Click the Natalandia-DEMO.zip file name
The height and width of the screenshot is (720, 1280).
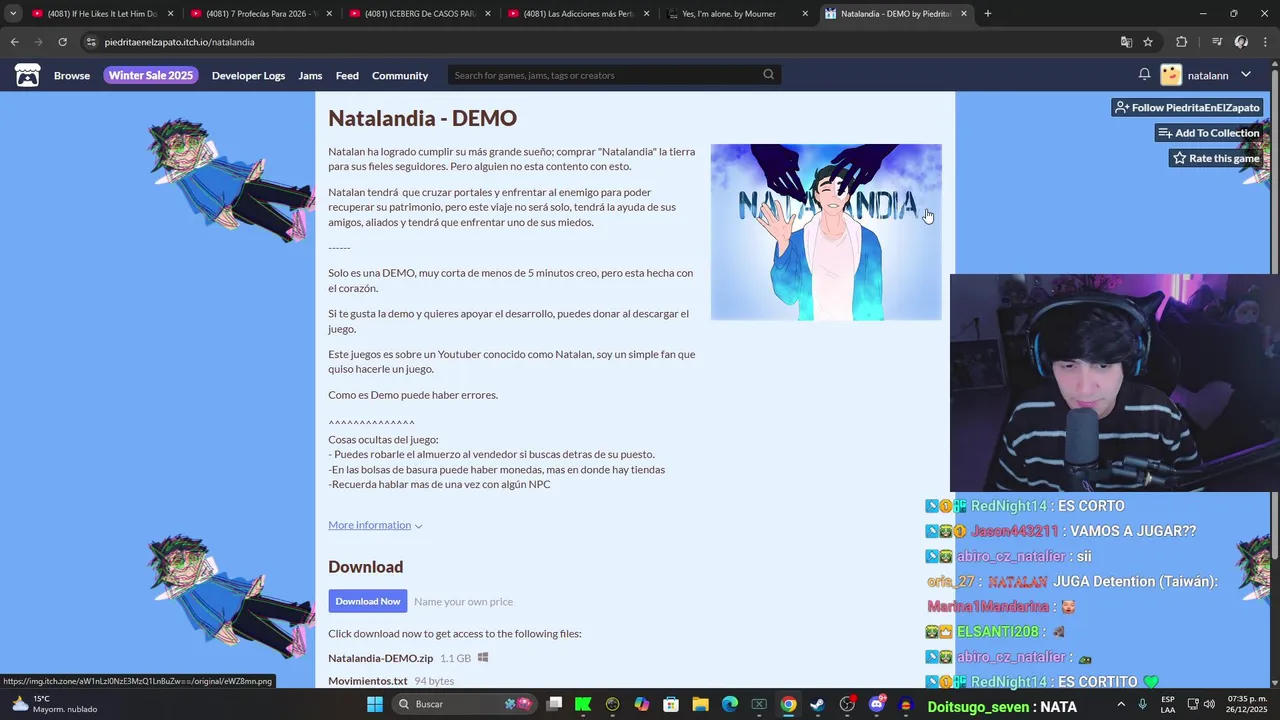(380, 658)
